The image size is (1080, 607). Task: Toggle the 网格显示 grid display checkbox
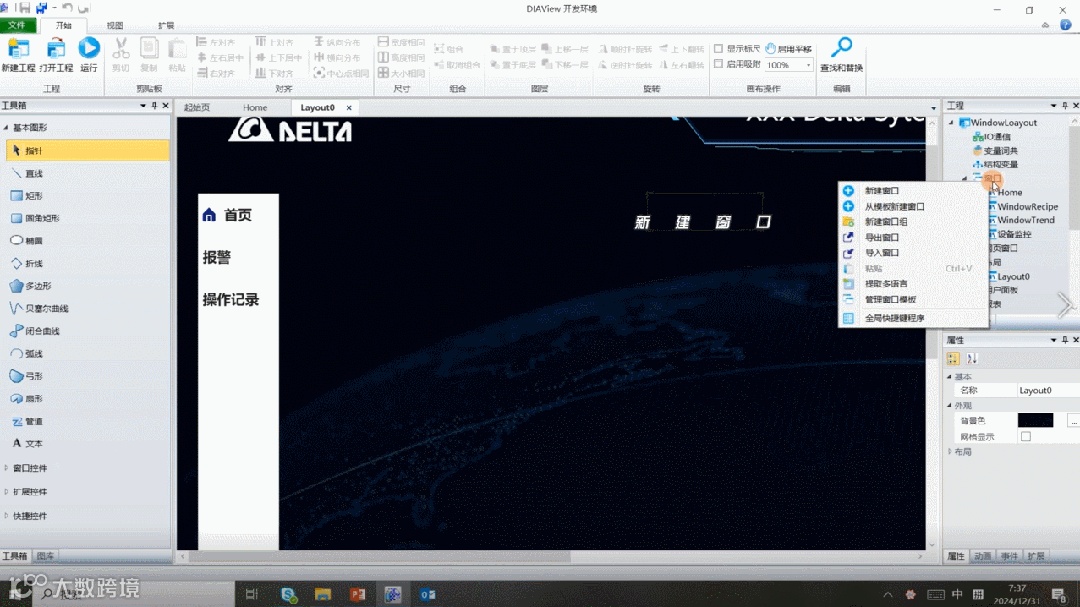point(1026,436)
